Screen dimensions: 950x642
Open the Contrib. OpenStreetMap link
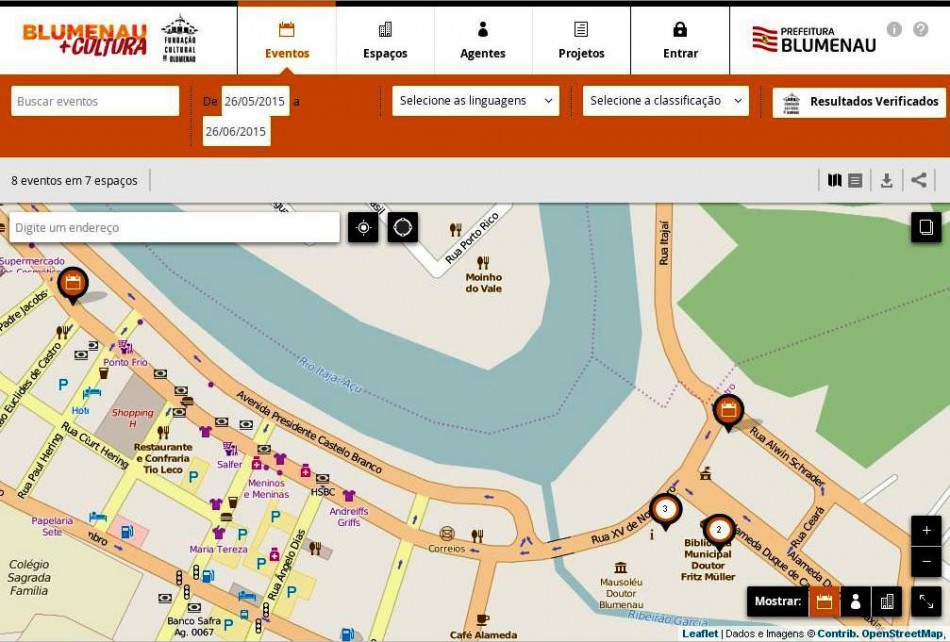880,634
